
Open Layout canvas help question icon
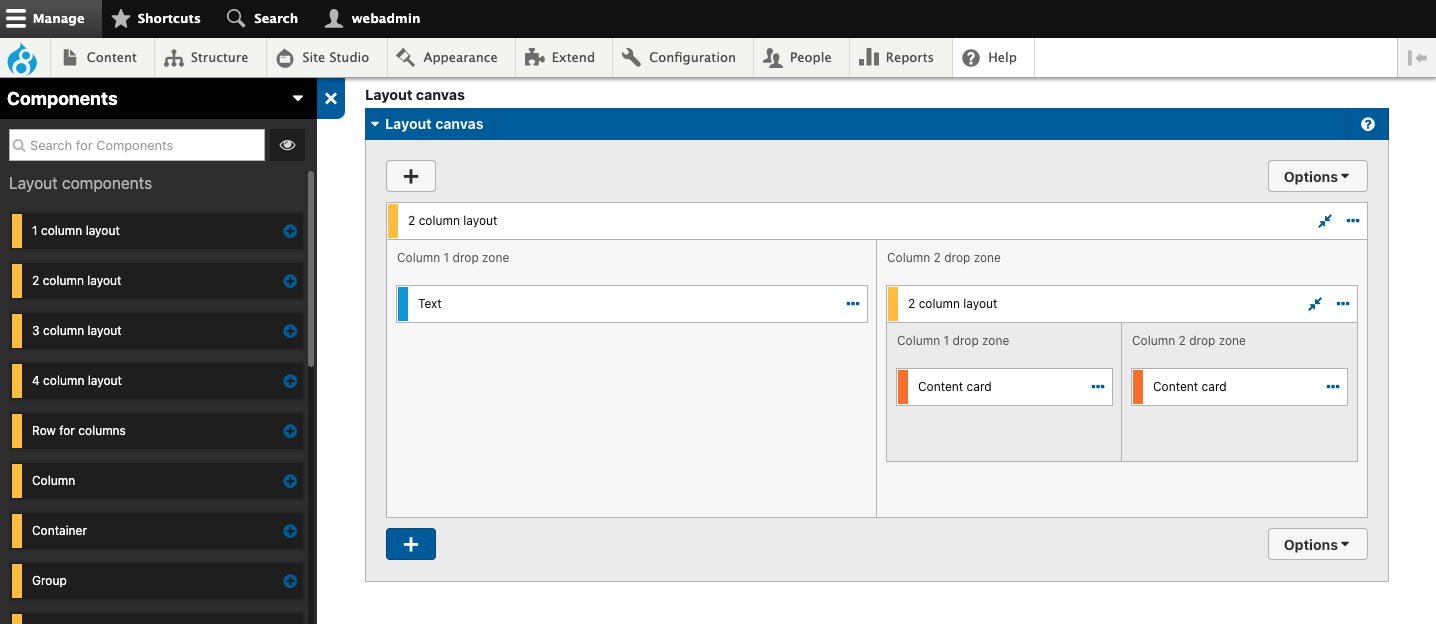coord(1368,125)
